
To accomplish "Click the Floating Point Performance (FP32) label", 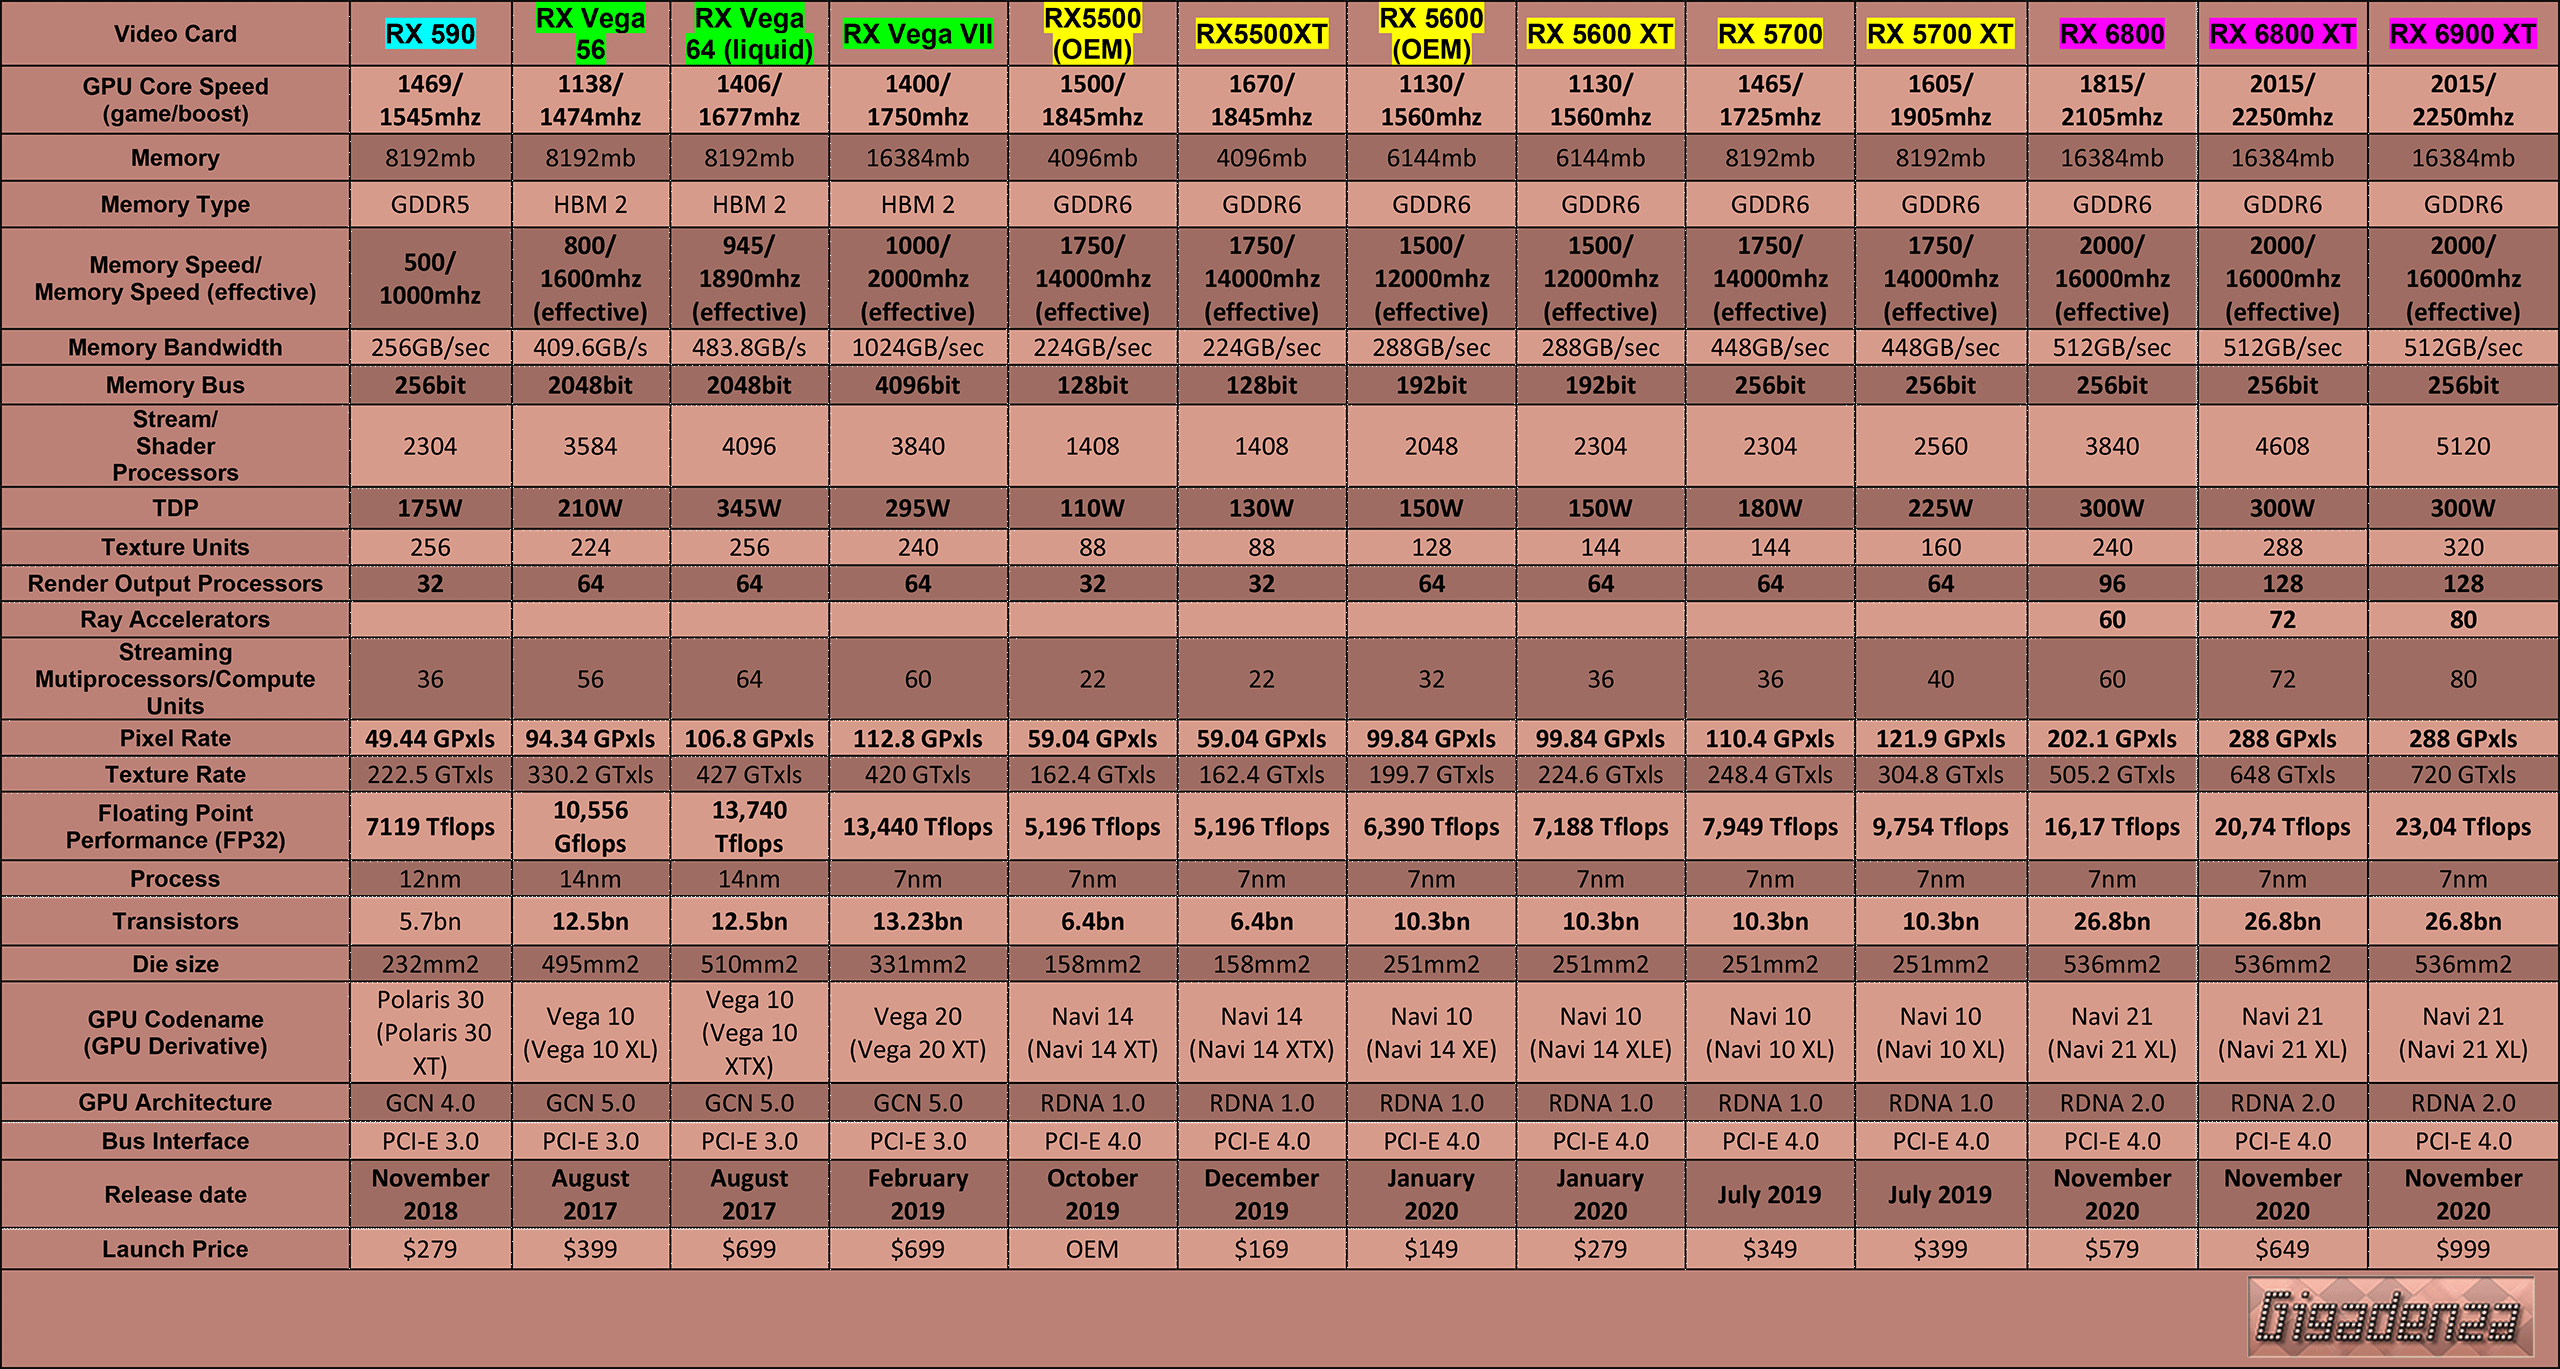I will [x=175, y=826].
